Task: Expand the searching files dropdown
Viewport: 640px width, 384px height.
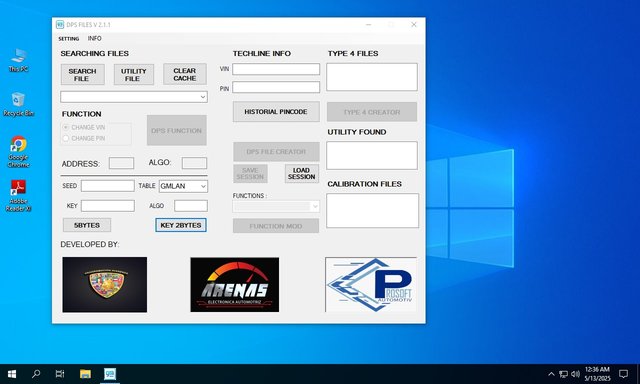Action: [x=203, y=97]
